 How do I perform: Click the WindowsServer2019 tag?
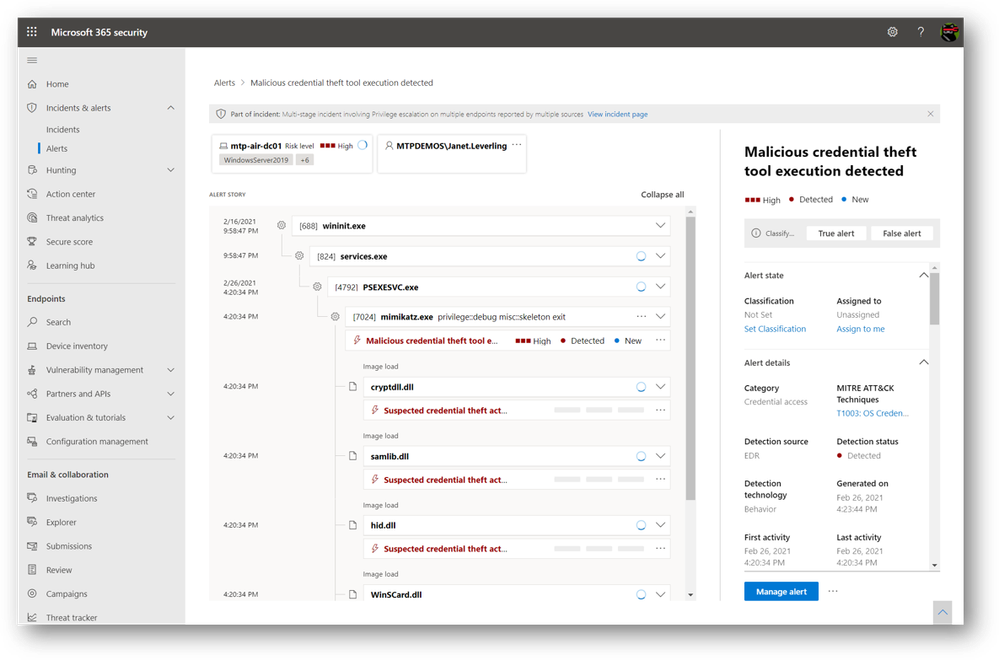point(255,160)
